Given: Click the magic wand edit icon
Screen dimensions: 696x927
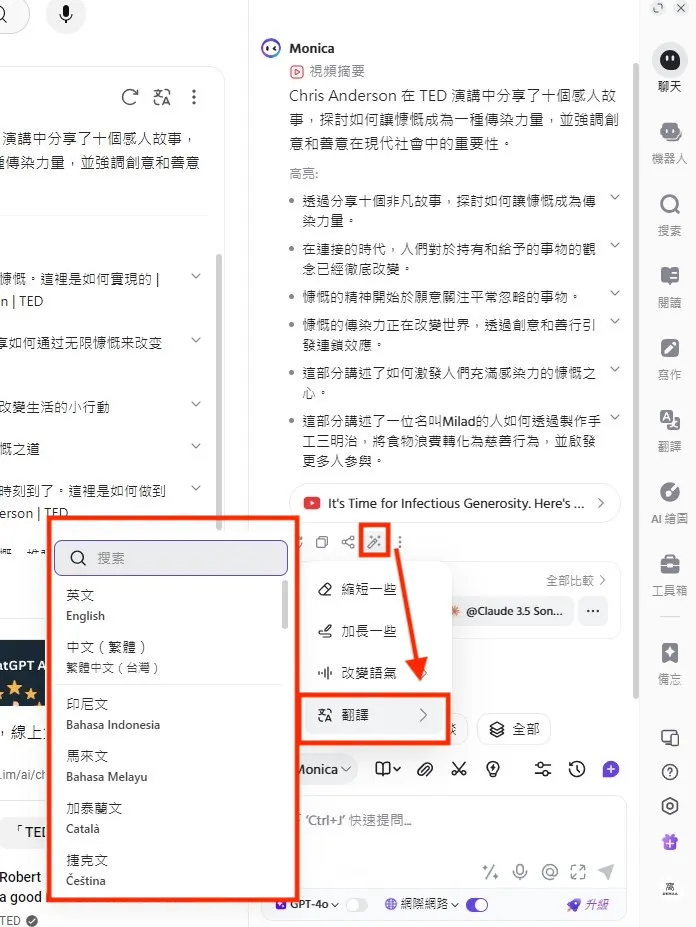Looking at the screenshot, I should click(x=374, y=540).
